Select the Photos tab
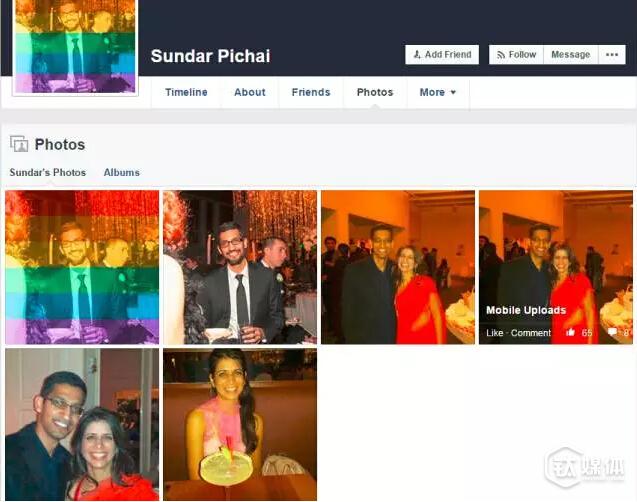 tap(375, 92)
